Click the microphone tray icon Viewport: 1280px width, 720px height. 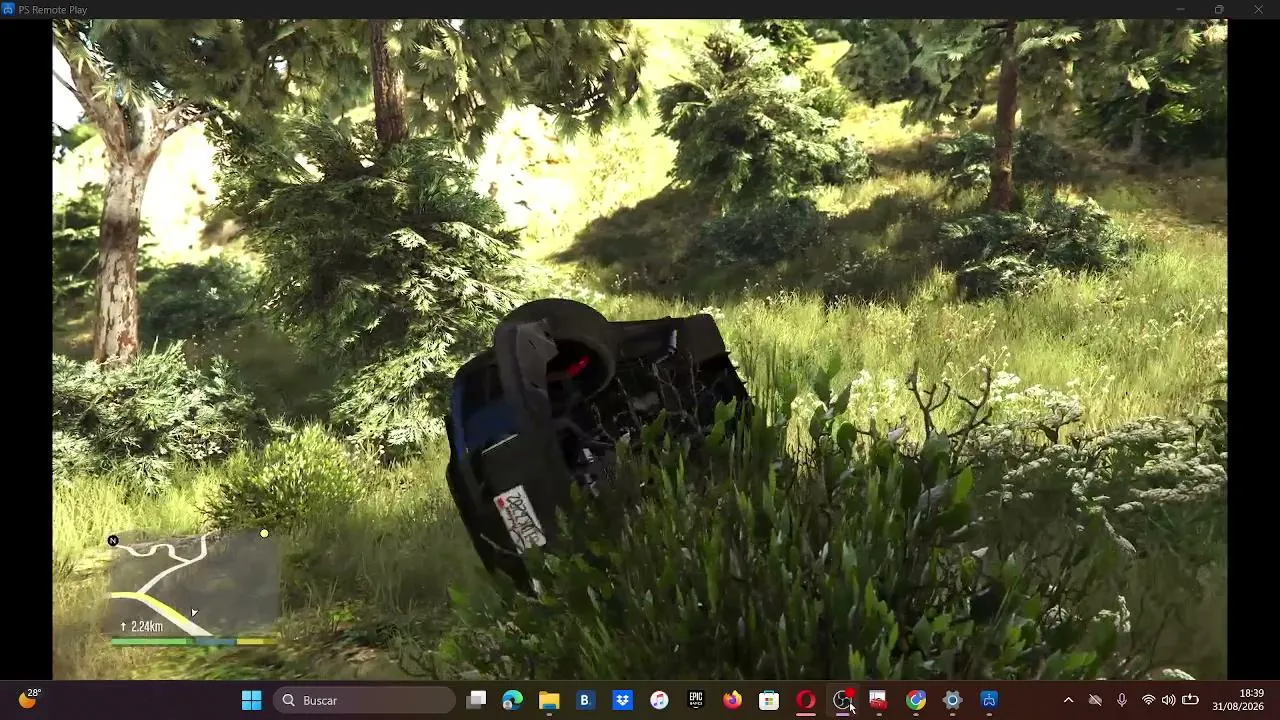1122,700
